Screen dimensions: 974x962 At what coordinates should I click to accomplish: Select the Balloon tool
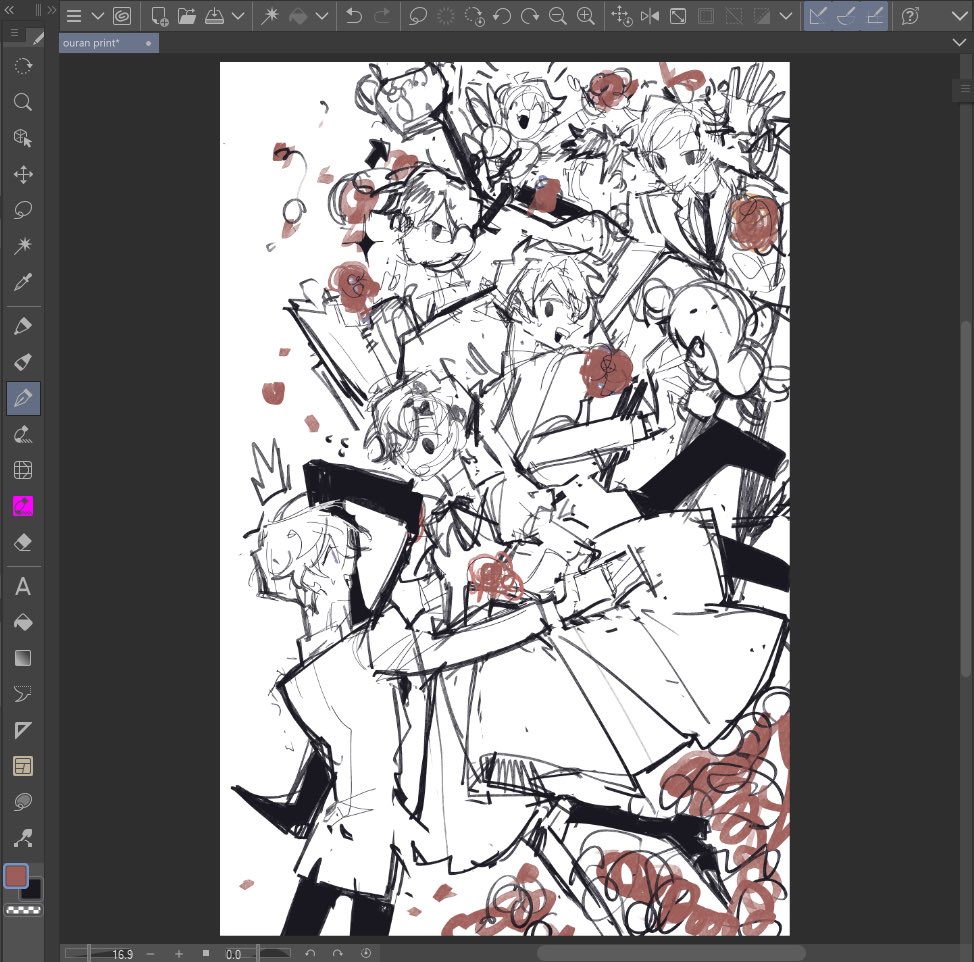pos(23,802)
